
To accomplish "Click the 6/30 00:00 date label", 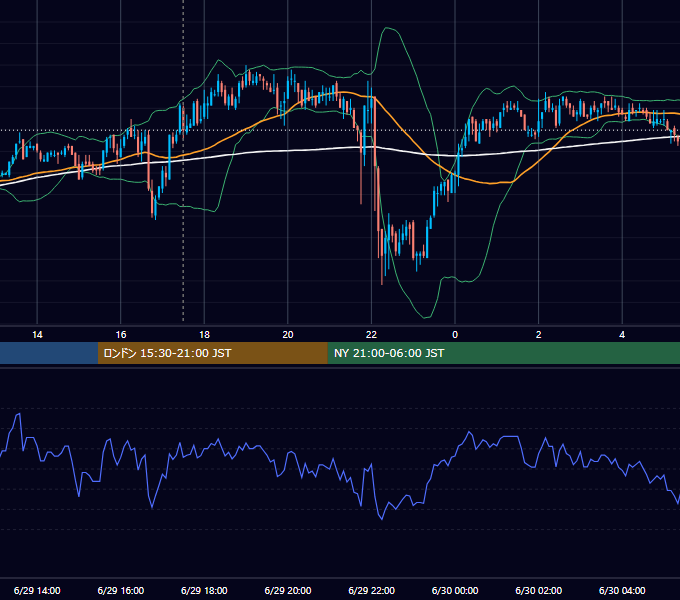I will click(455, 590).
